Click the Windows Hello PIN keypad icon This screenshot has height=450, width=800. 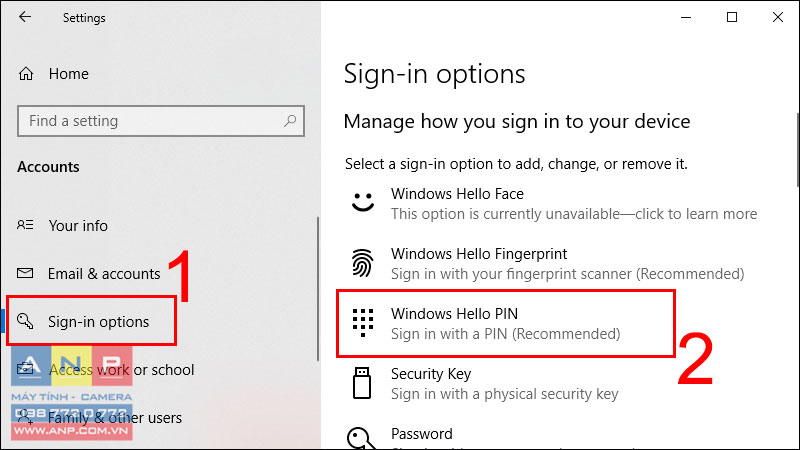(x=363, y=322)
